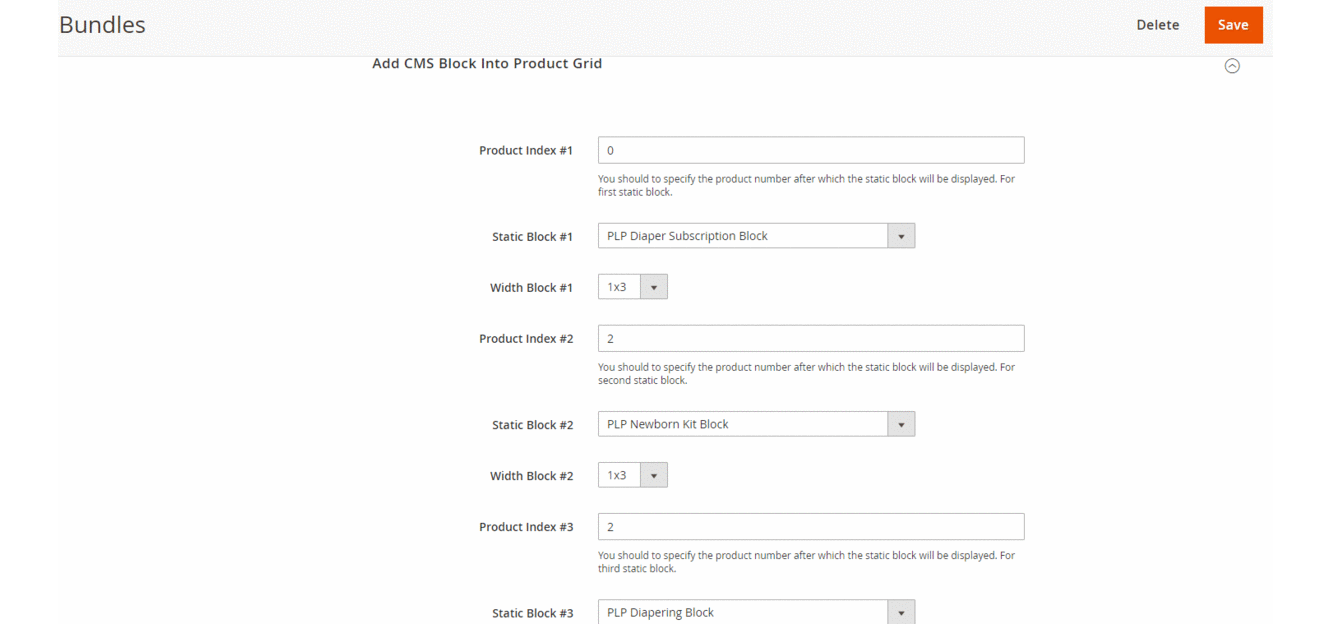Click the Width Block #2 label
The height and width of the screenshot is (624, 1330).
click(x=532, y=476)
